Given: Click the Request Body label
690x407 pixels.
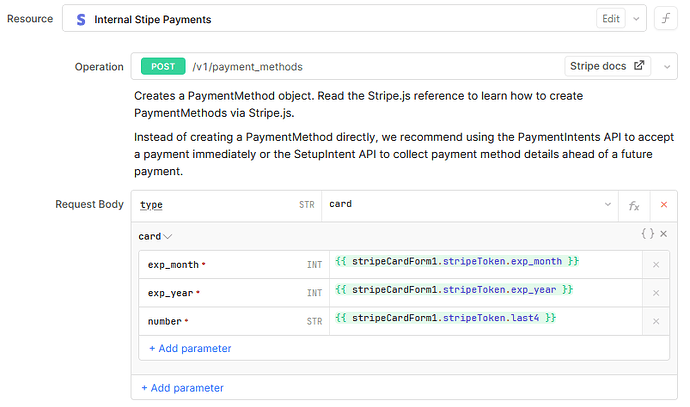Looking at the screenshot, I should [x=89, y=205].
